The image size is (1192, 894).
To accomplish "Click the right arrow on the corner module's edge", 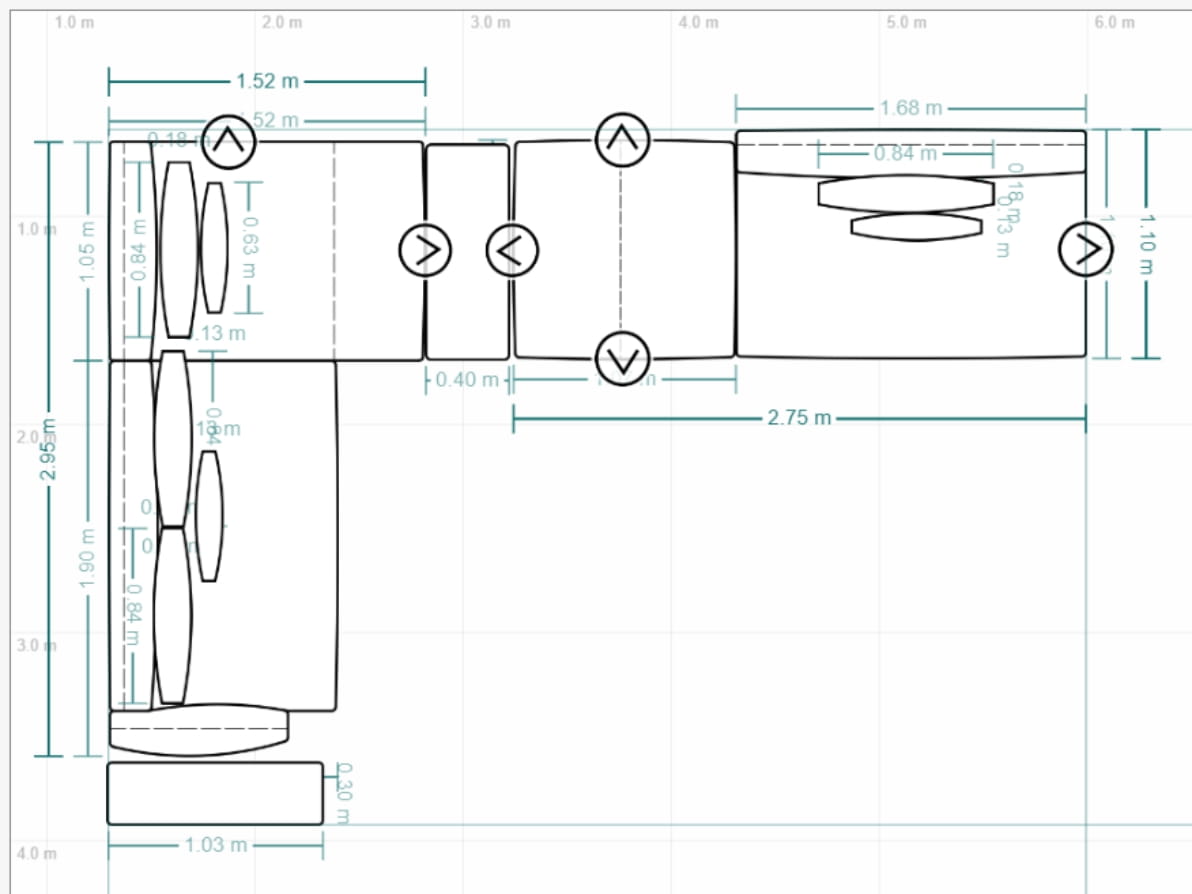I will pos(426,250).
